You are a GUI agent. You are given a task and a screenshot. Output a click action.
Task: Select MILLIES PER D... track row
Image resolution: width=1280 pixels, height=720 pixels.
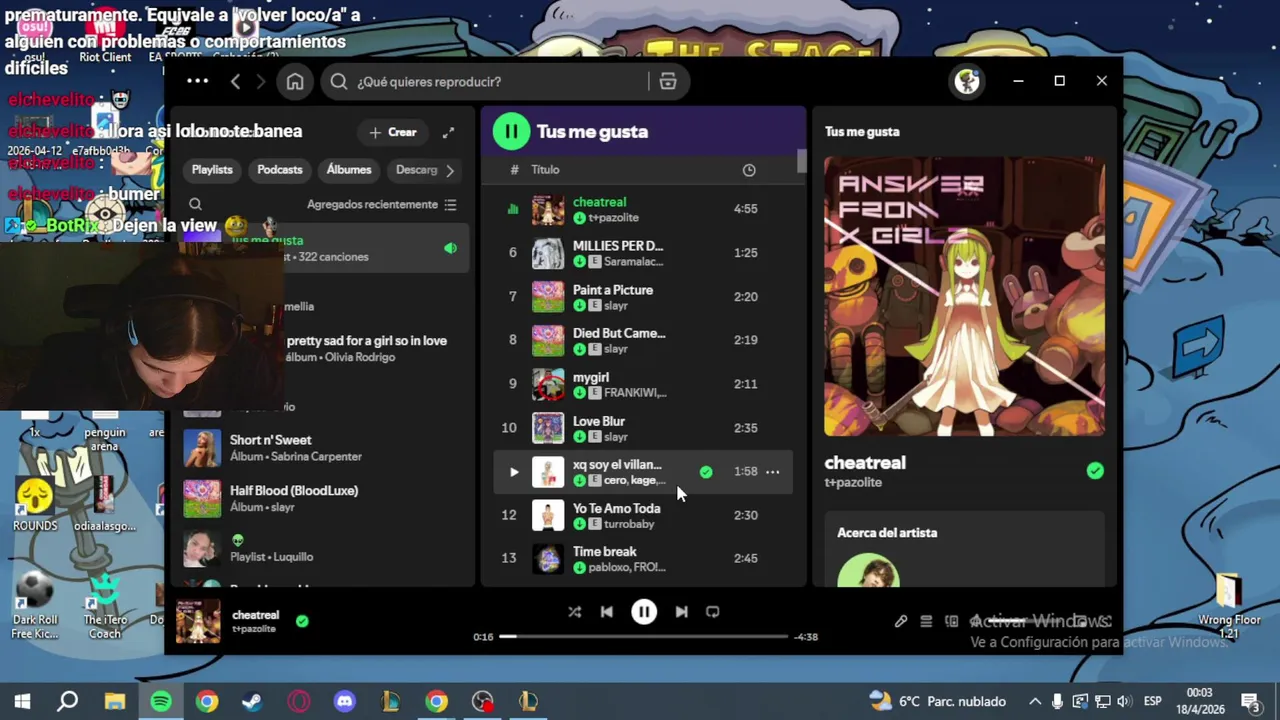[643, 253]
